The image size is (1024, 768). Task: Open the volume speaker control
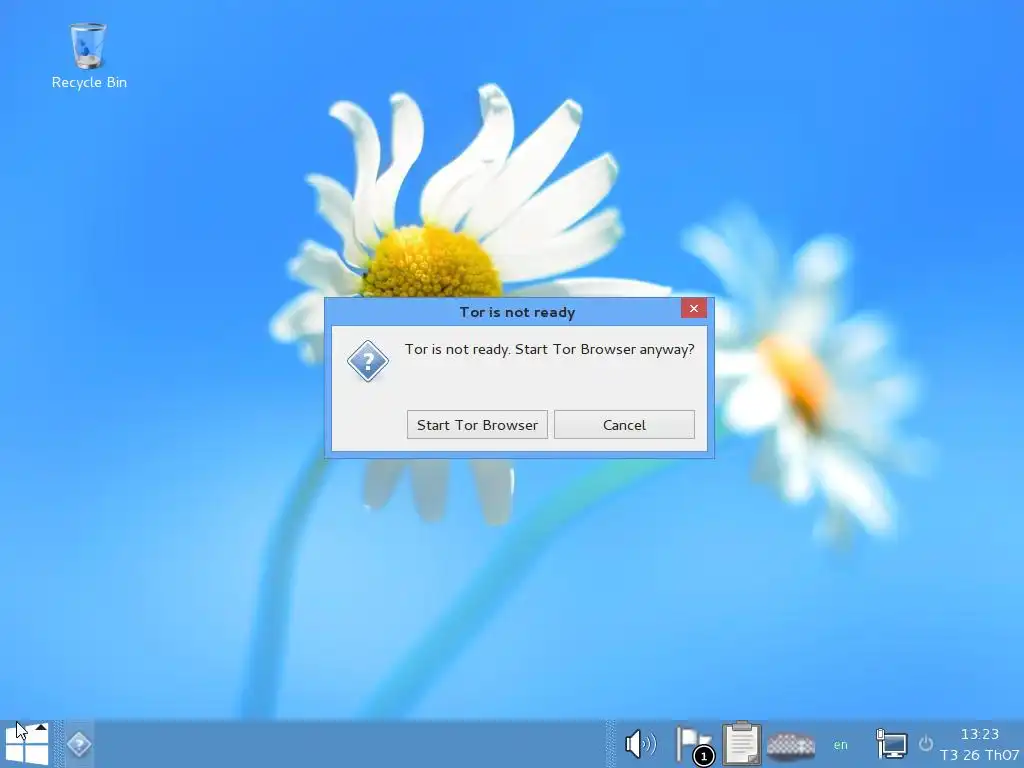tap(640, 744)
